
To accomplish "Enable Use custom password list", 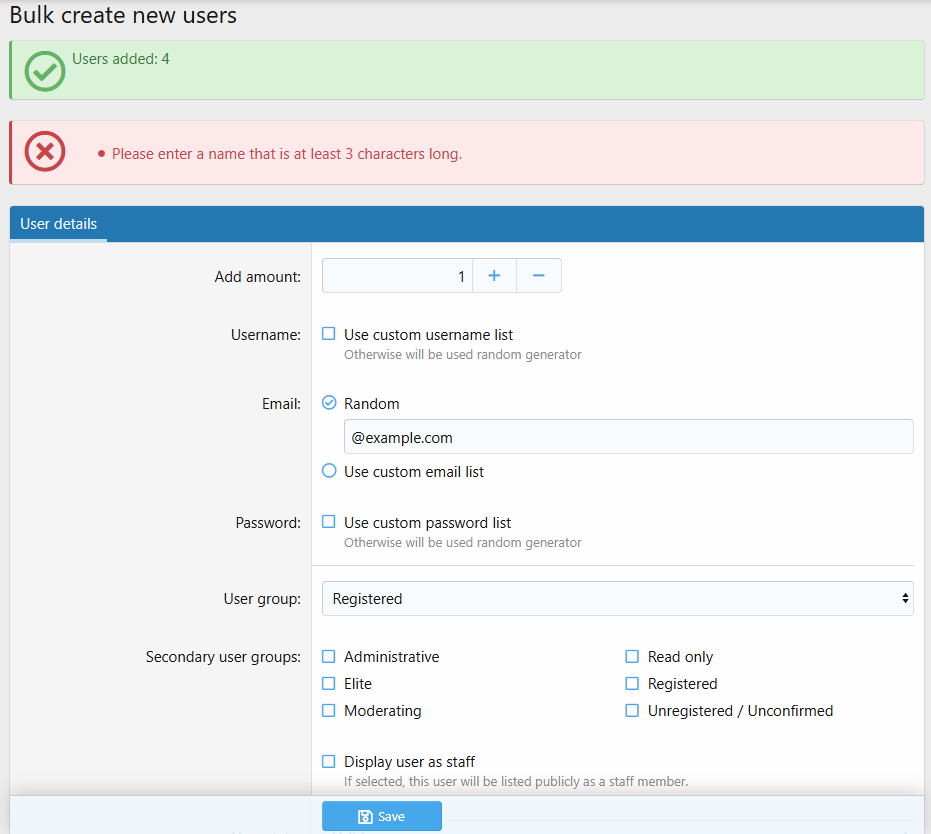I will (x=329, y=522).
